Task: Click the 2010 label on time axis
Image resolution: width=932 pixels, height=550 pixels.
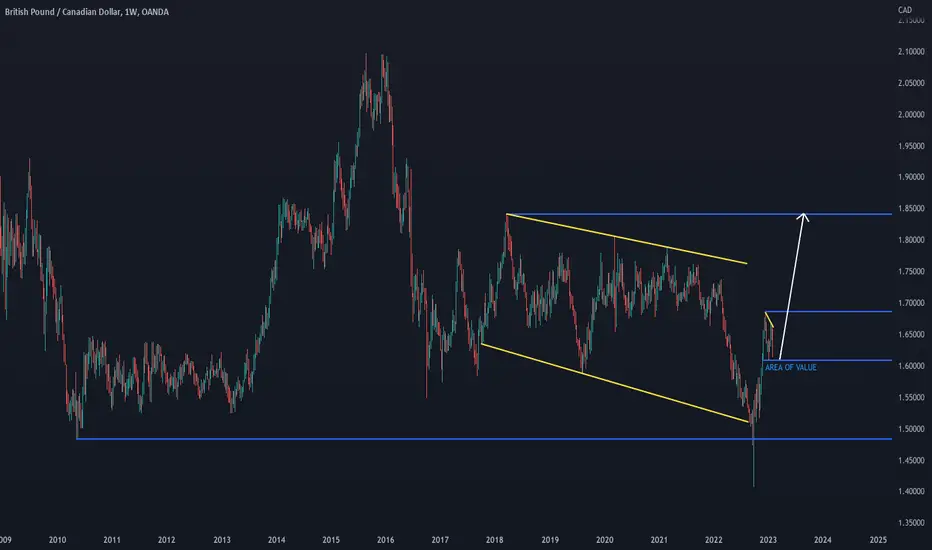Action: [x=58, y=540]
